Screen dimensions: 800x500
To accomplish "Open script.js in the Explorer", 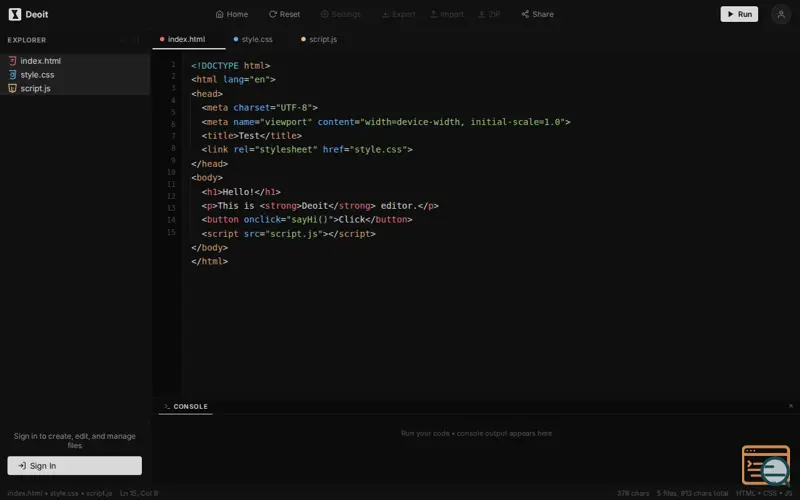I will coord(74,88).
